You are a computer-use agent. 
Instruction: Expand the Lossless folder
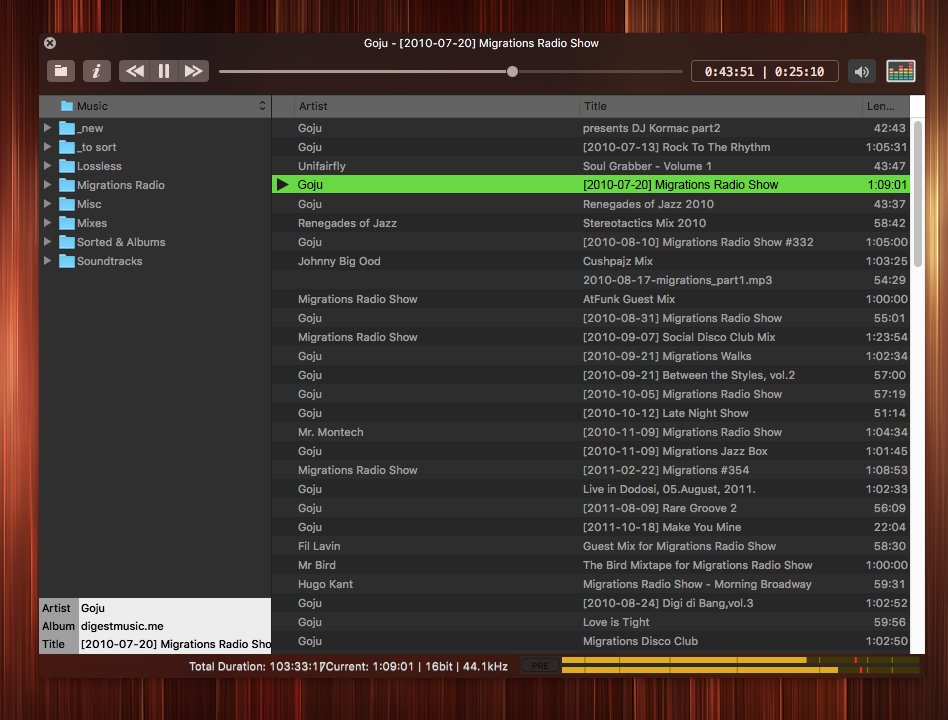(x=47, y=166)
